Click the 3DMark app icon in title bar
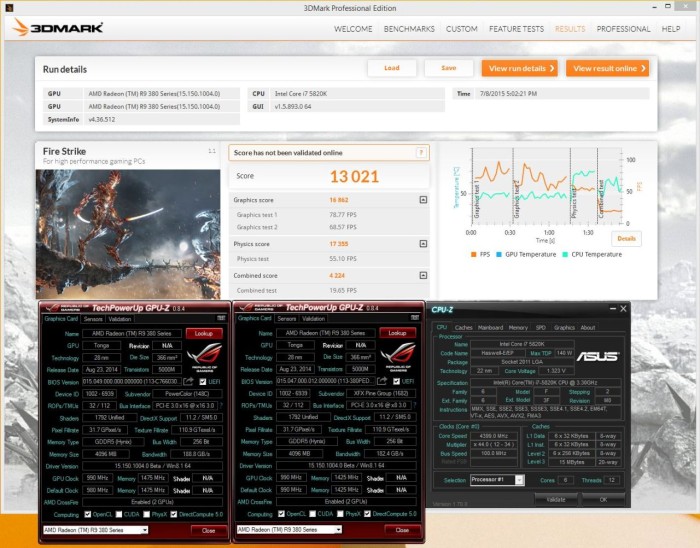 pyautogui.click(x=9, y=8)
